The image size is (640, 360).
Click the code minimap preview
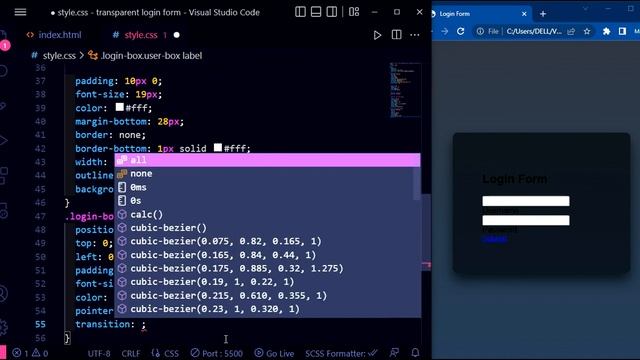[405, 90]
